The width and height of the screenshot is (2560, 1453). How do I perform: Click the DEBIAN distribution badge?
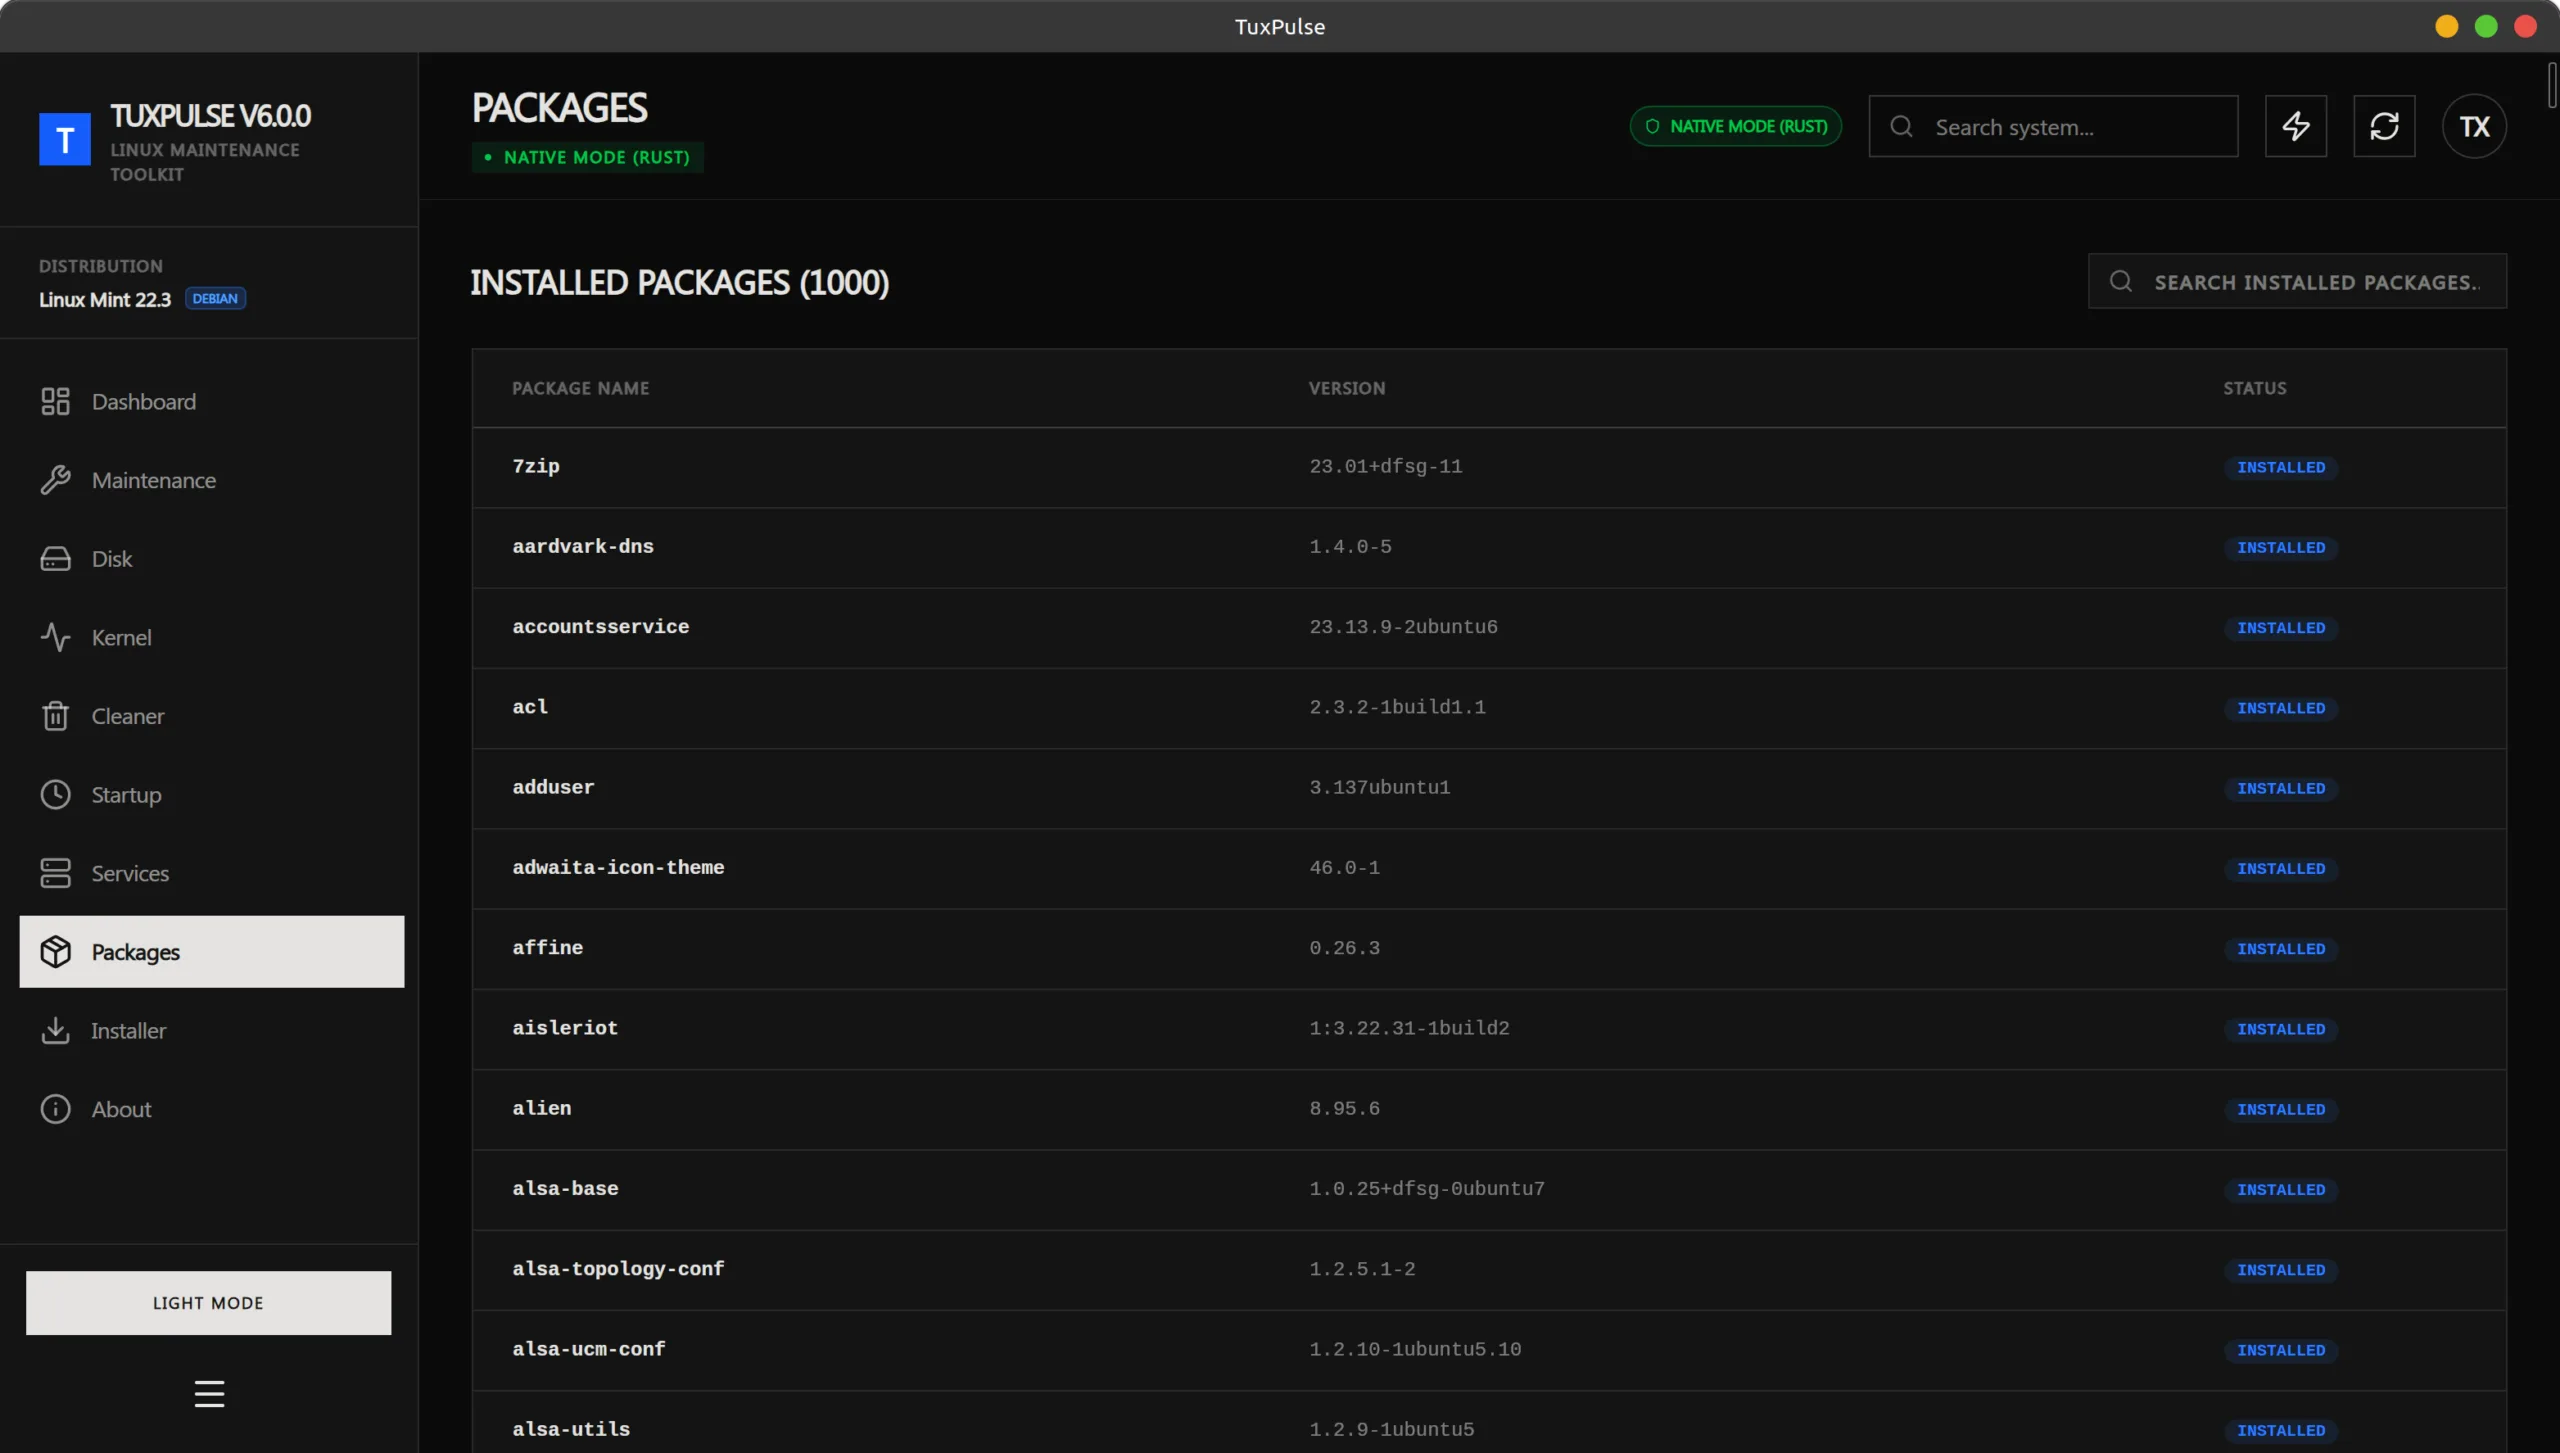(215, 299)
